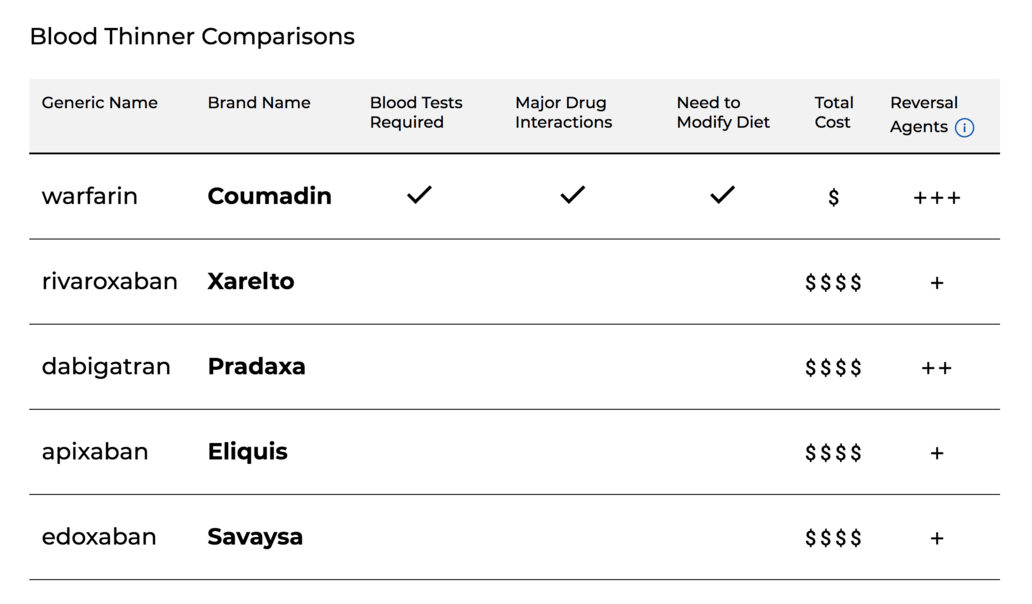Click the Generic Name column header
This screenshot has width=1032, height=604.
coord(99,103)
